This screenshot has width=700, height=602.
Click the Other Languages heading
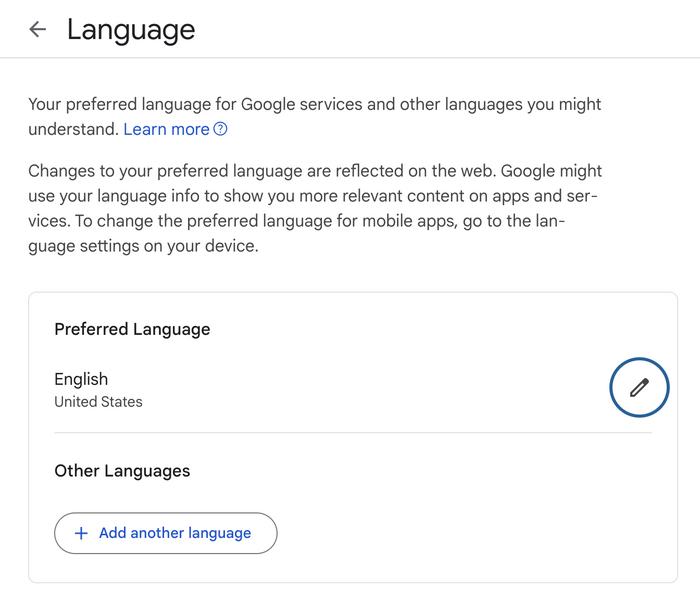coord(122,470)
